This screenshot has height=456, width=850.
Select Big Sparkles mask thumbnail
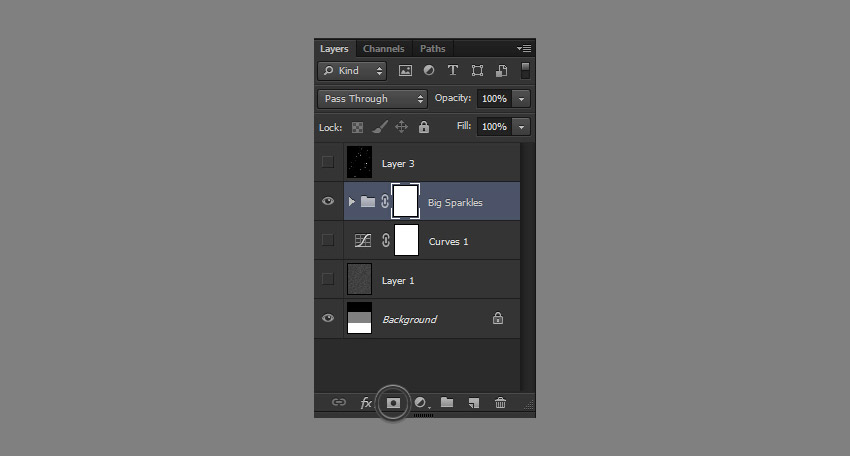point(405,201)
